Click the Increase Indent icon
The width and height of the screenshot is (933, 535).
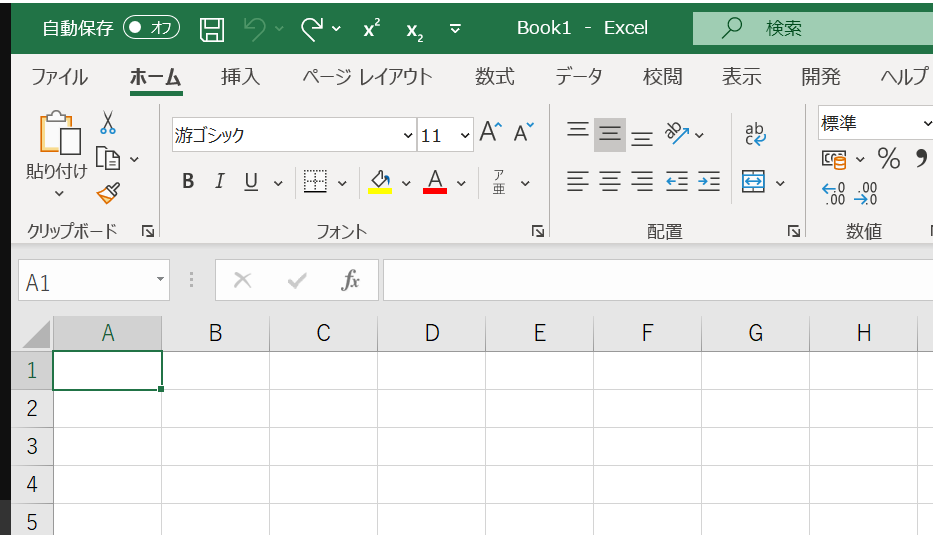point(709,182)
